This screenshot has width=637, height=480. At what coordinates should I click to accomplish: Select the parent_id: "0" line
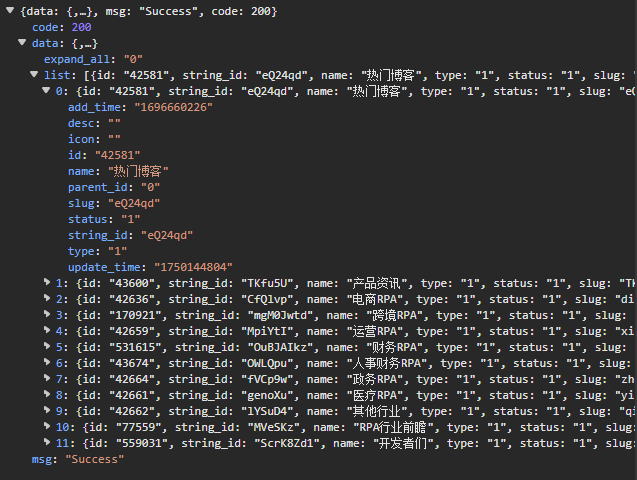114,187
